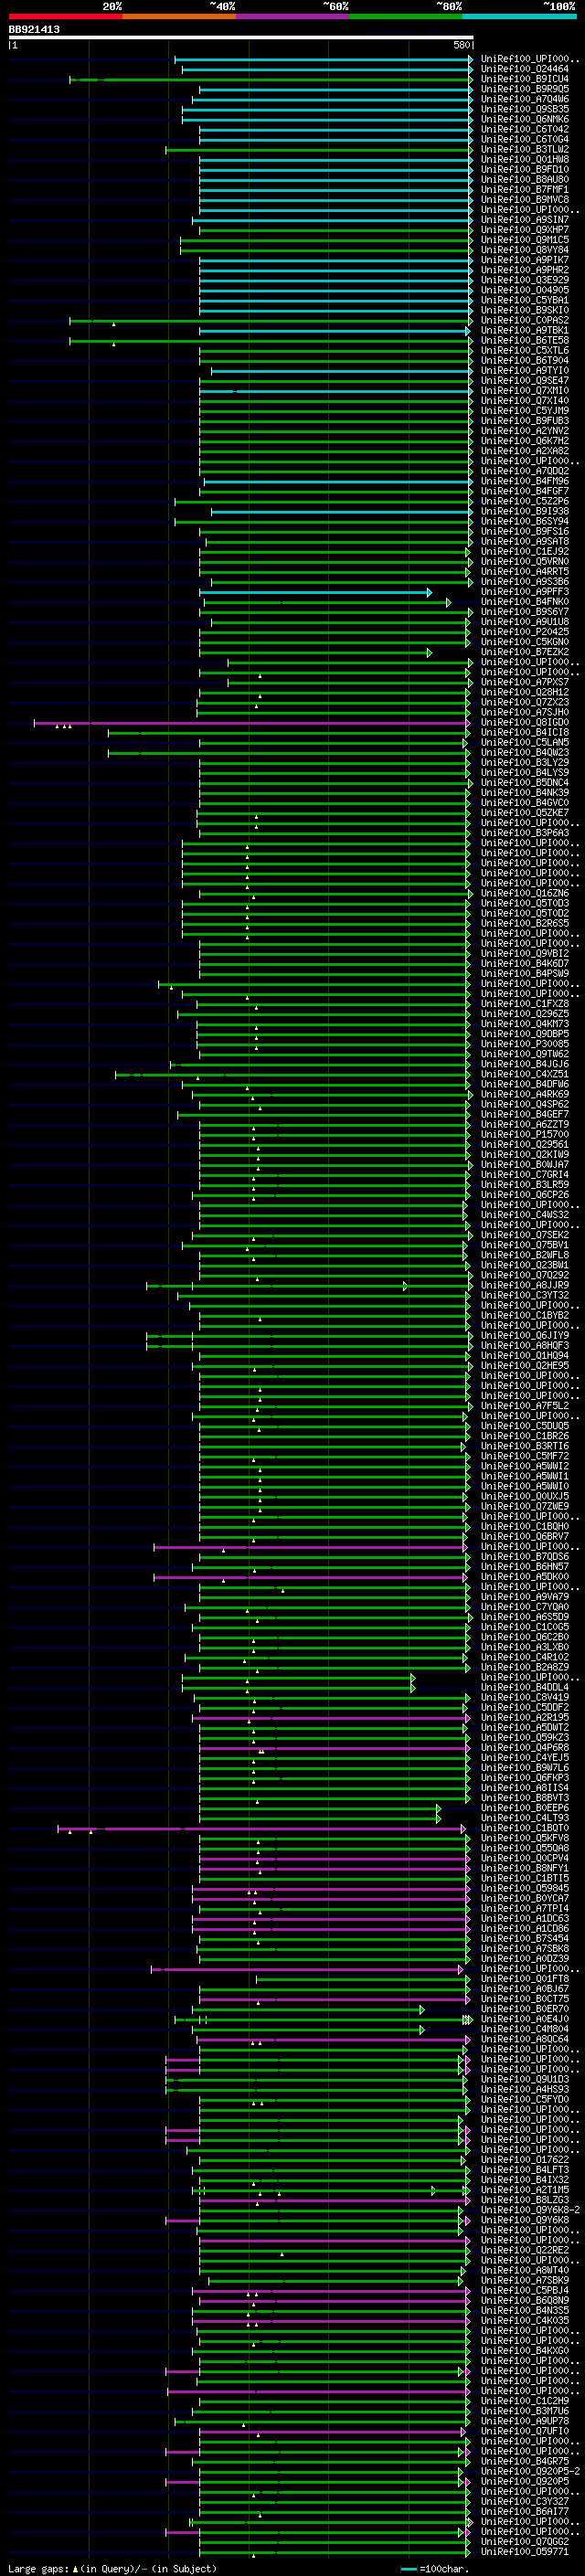Select subject label UniRef100_P20425

pos(525,632)
